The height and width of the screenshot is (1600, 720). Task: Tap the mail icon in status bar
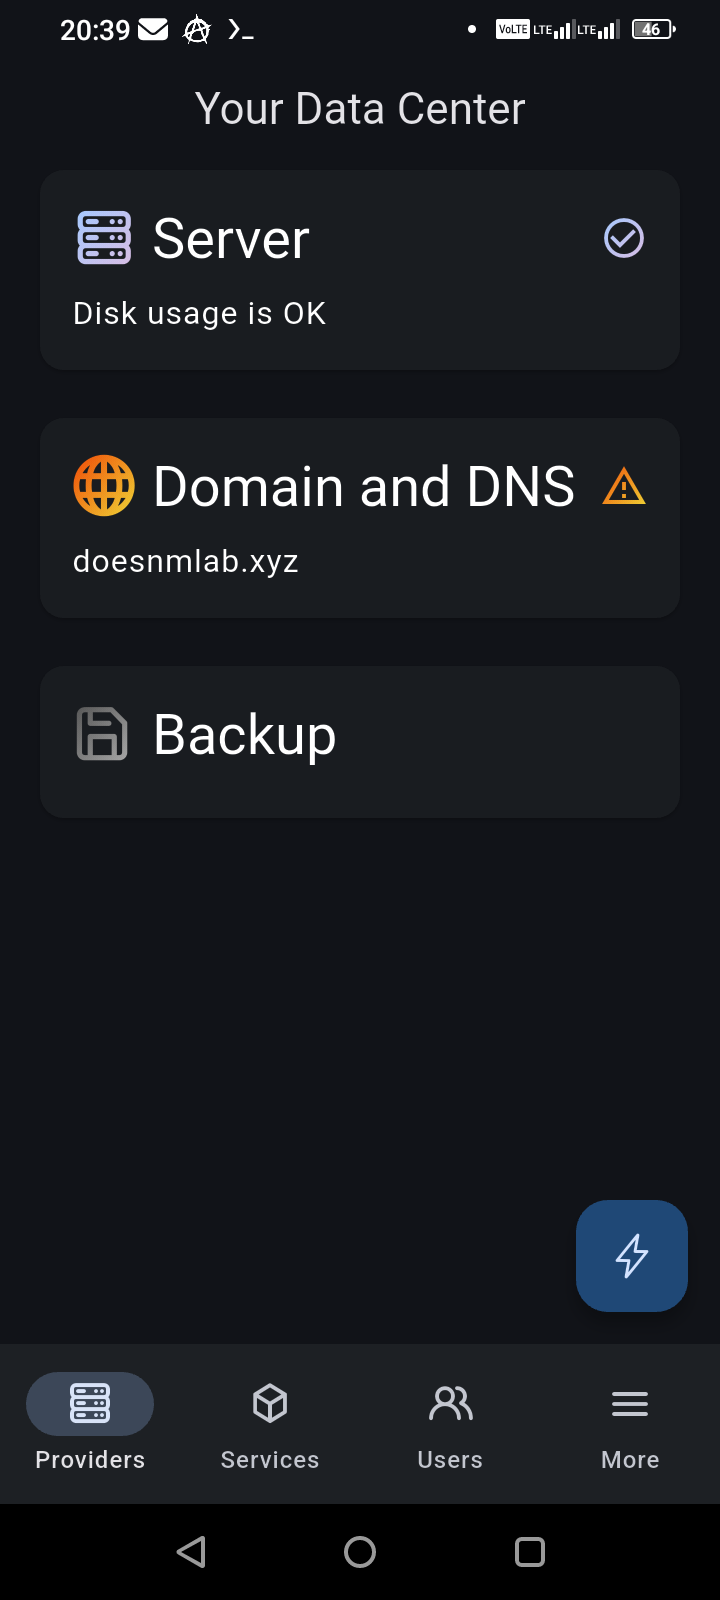click(153, 30)
